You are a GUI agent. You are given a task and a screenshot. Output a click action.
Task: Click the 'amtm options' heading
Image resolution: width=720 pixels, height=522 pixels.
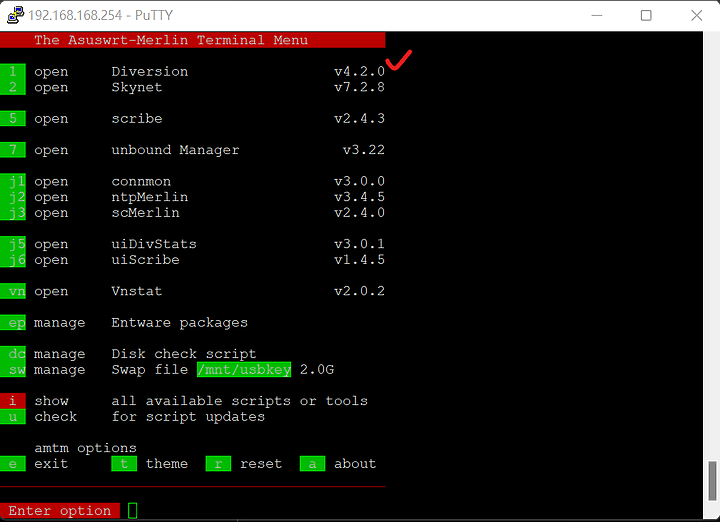pyautogui.click(x=85, y=448)
